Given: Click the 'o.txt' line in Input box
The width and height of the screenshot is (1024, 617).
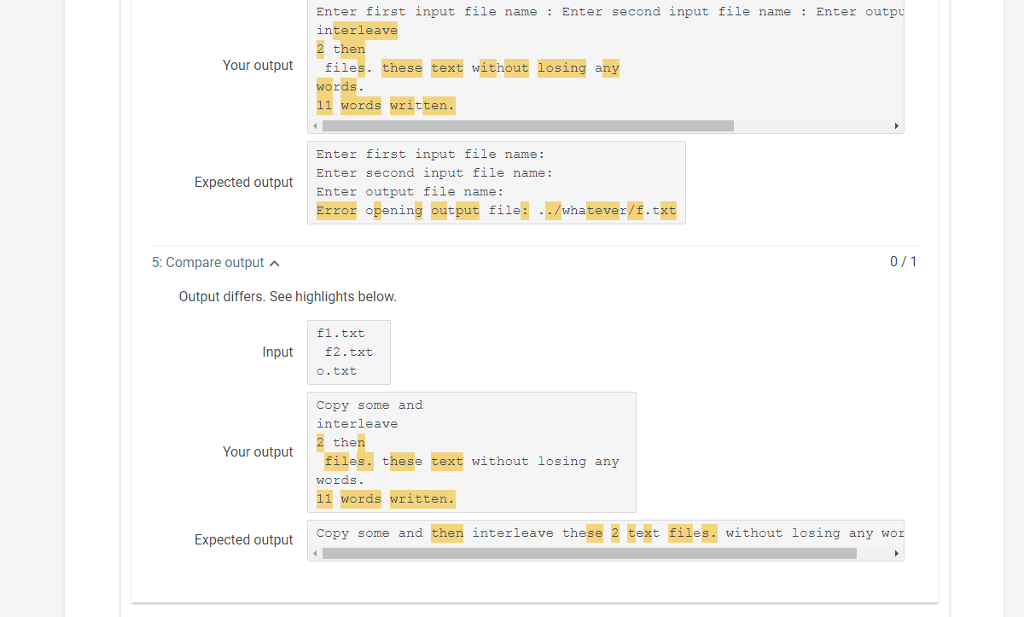Looking at the screenshot, I should (x=336, y=371).
